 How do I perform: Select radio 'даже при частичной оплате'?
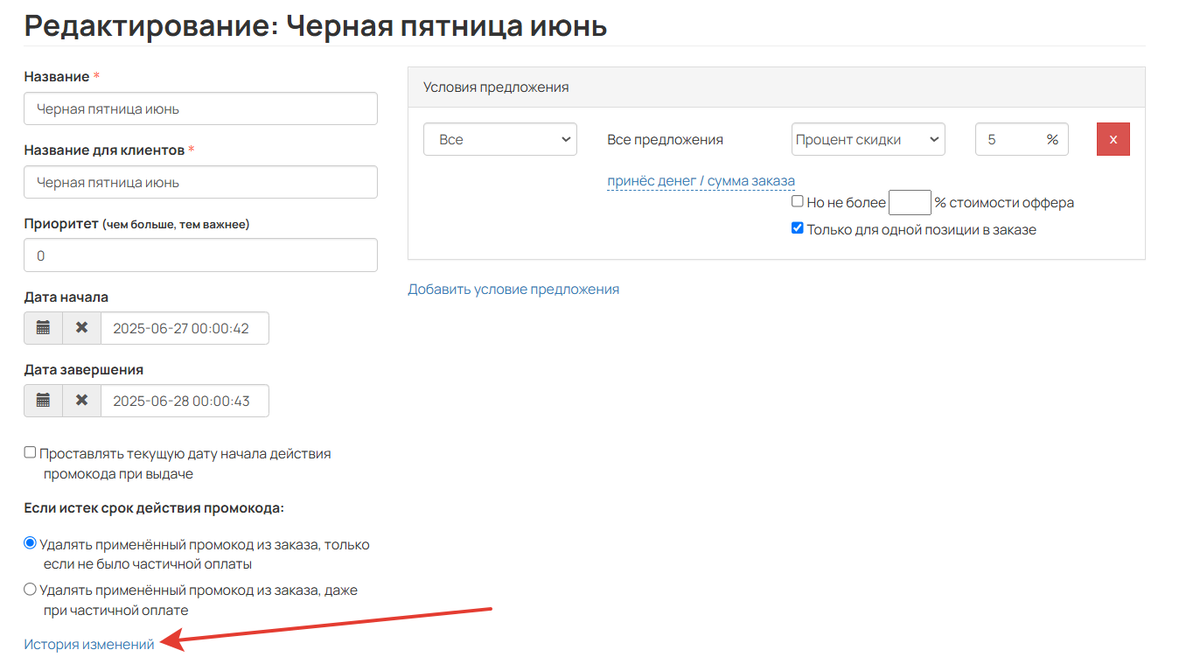[30, 590]
